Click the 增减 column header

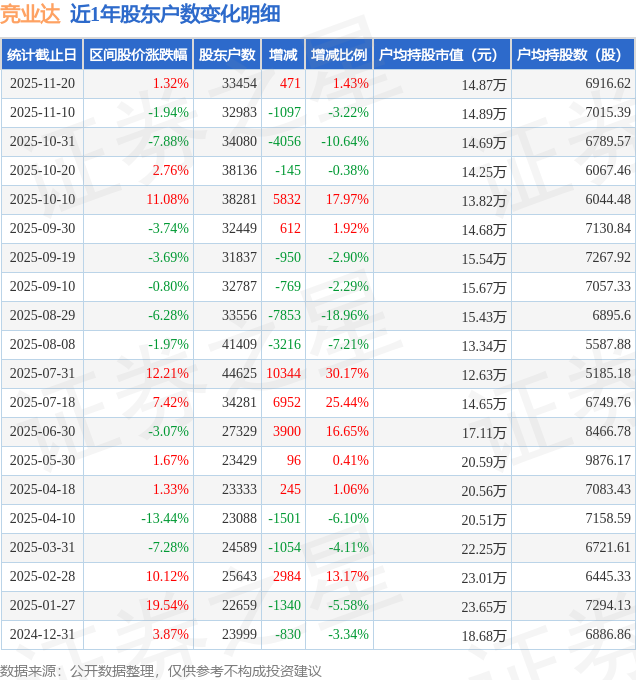click(283, 55)
